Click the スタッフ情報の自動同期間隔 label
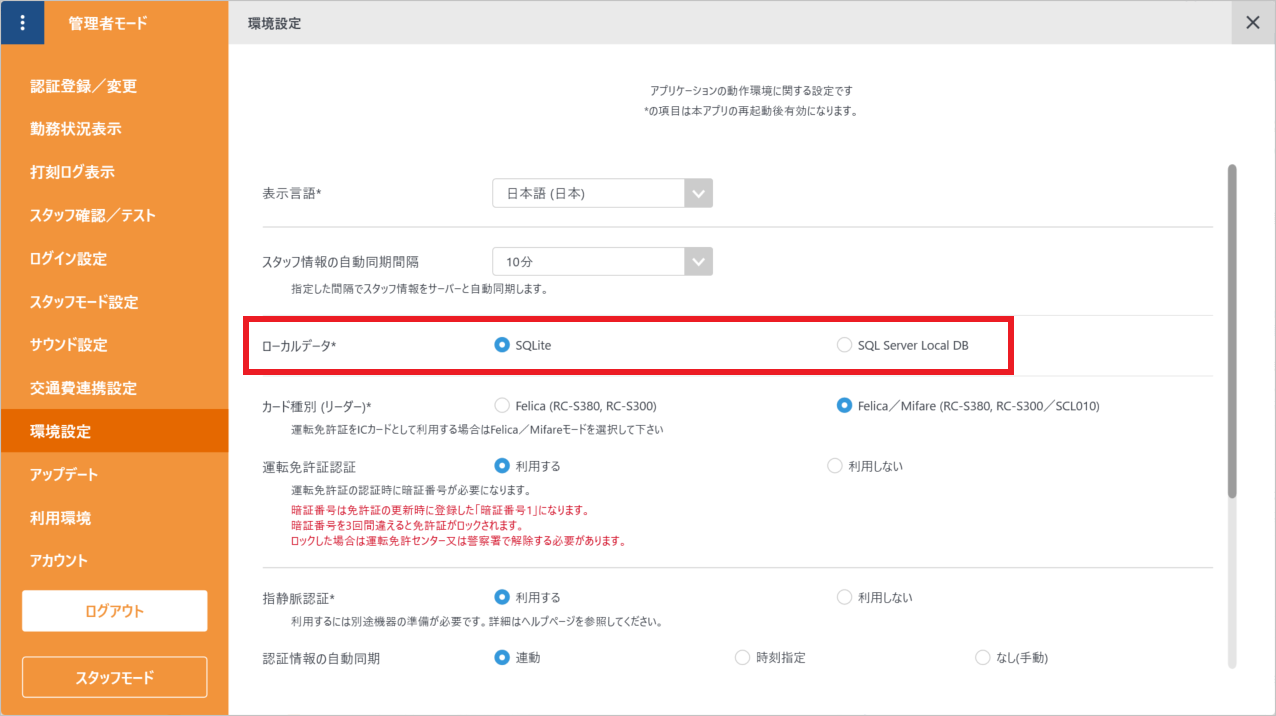Image resolution: width=1276 pixels, height=716 pixels. pyautogui.click(x=340, y=262)
